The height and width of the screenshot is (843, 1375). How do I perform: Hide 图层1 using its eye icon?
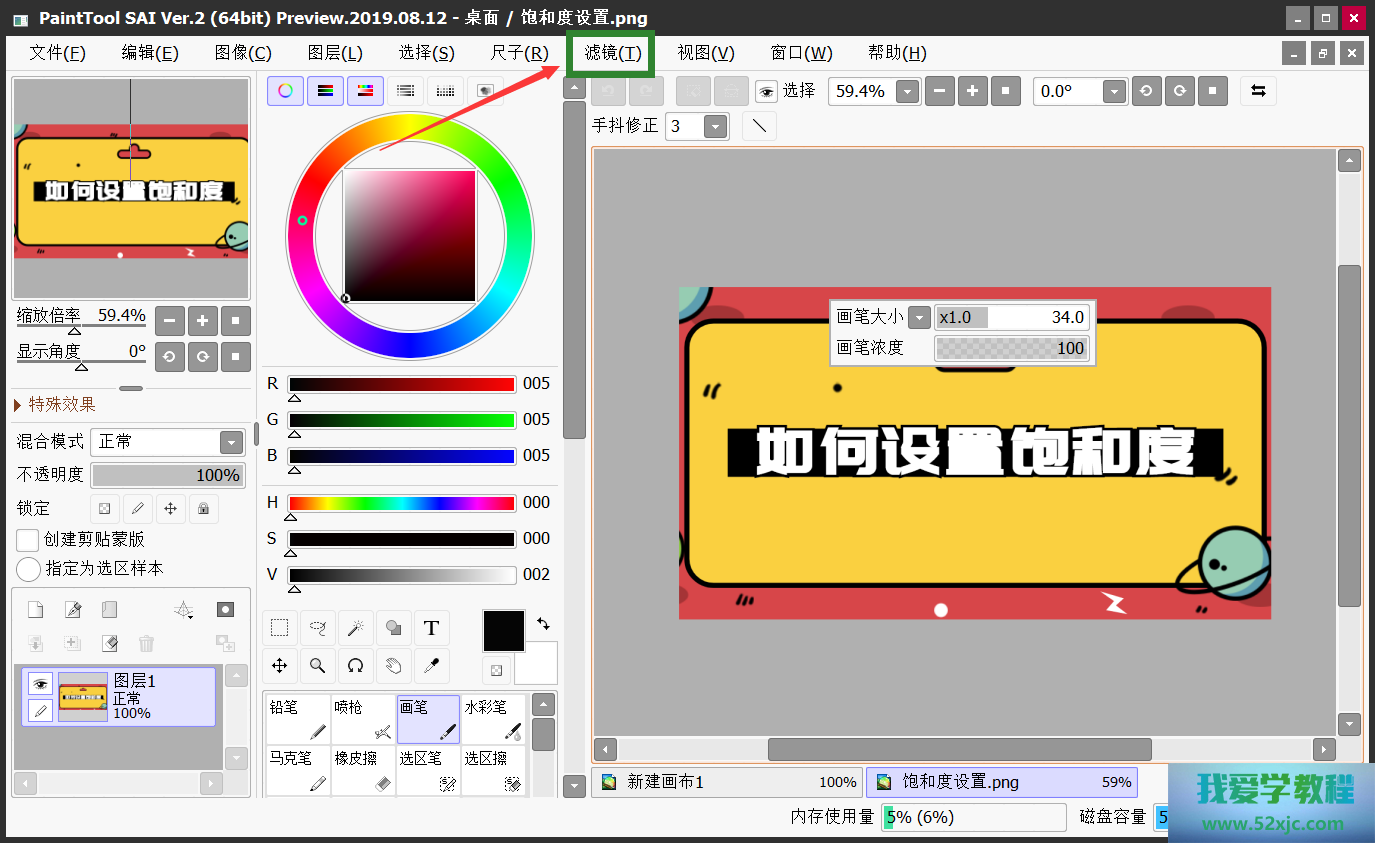[x=40, y=684]
